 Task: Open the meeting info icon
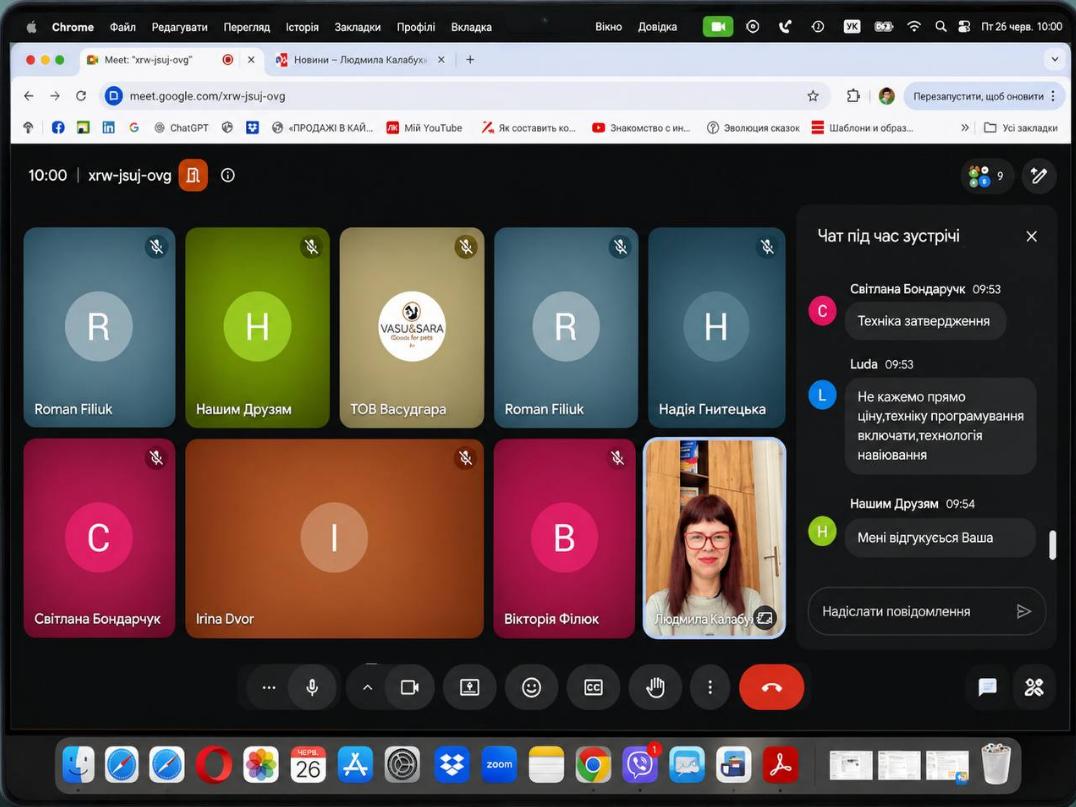coord(228,176)
